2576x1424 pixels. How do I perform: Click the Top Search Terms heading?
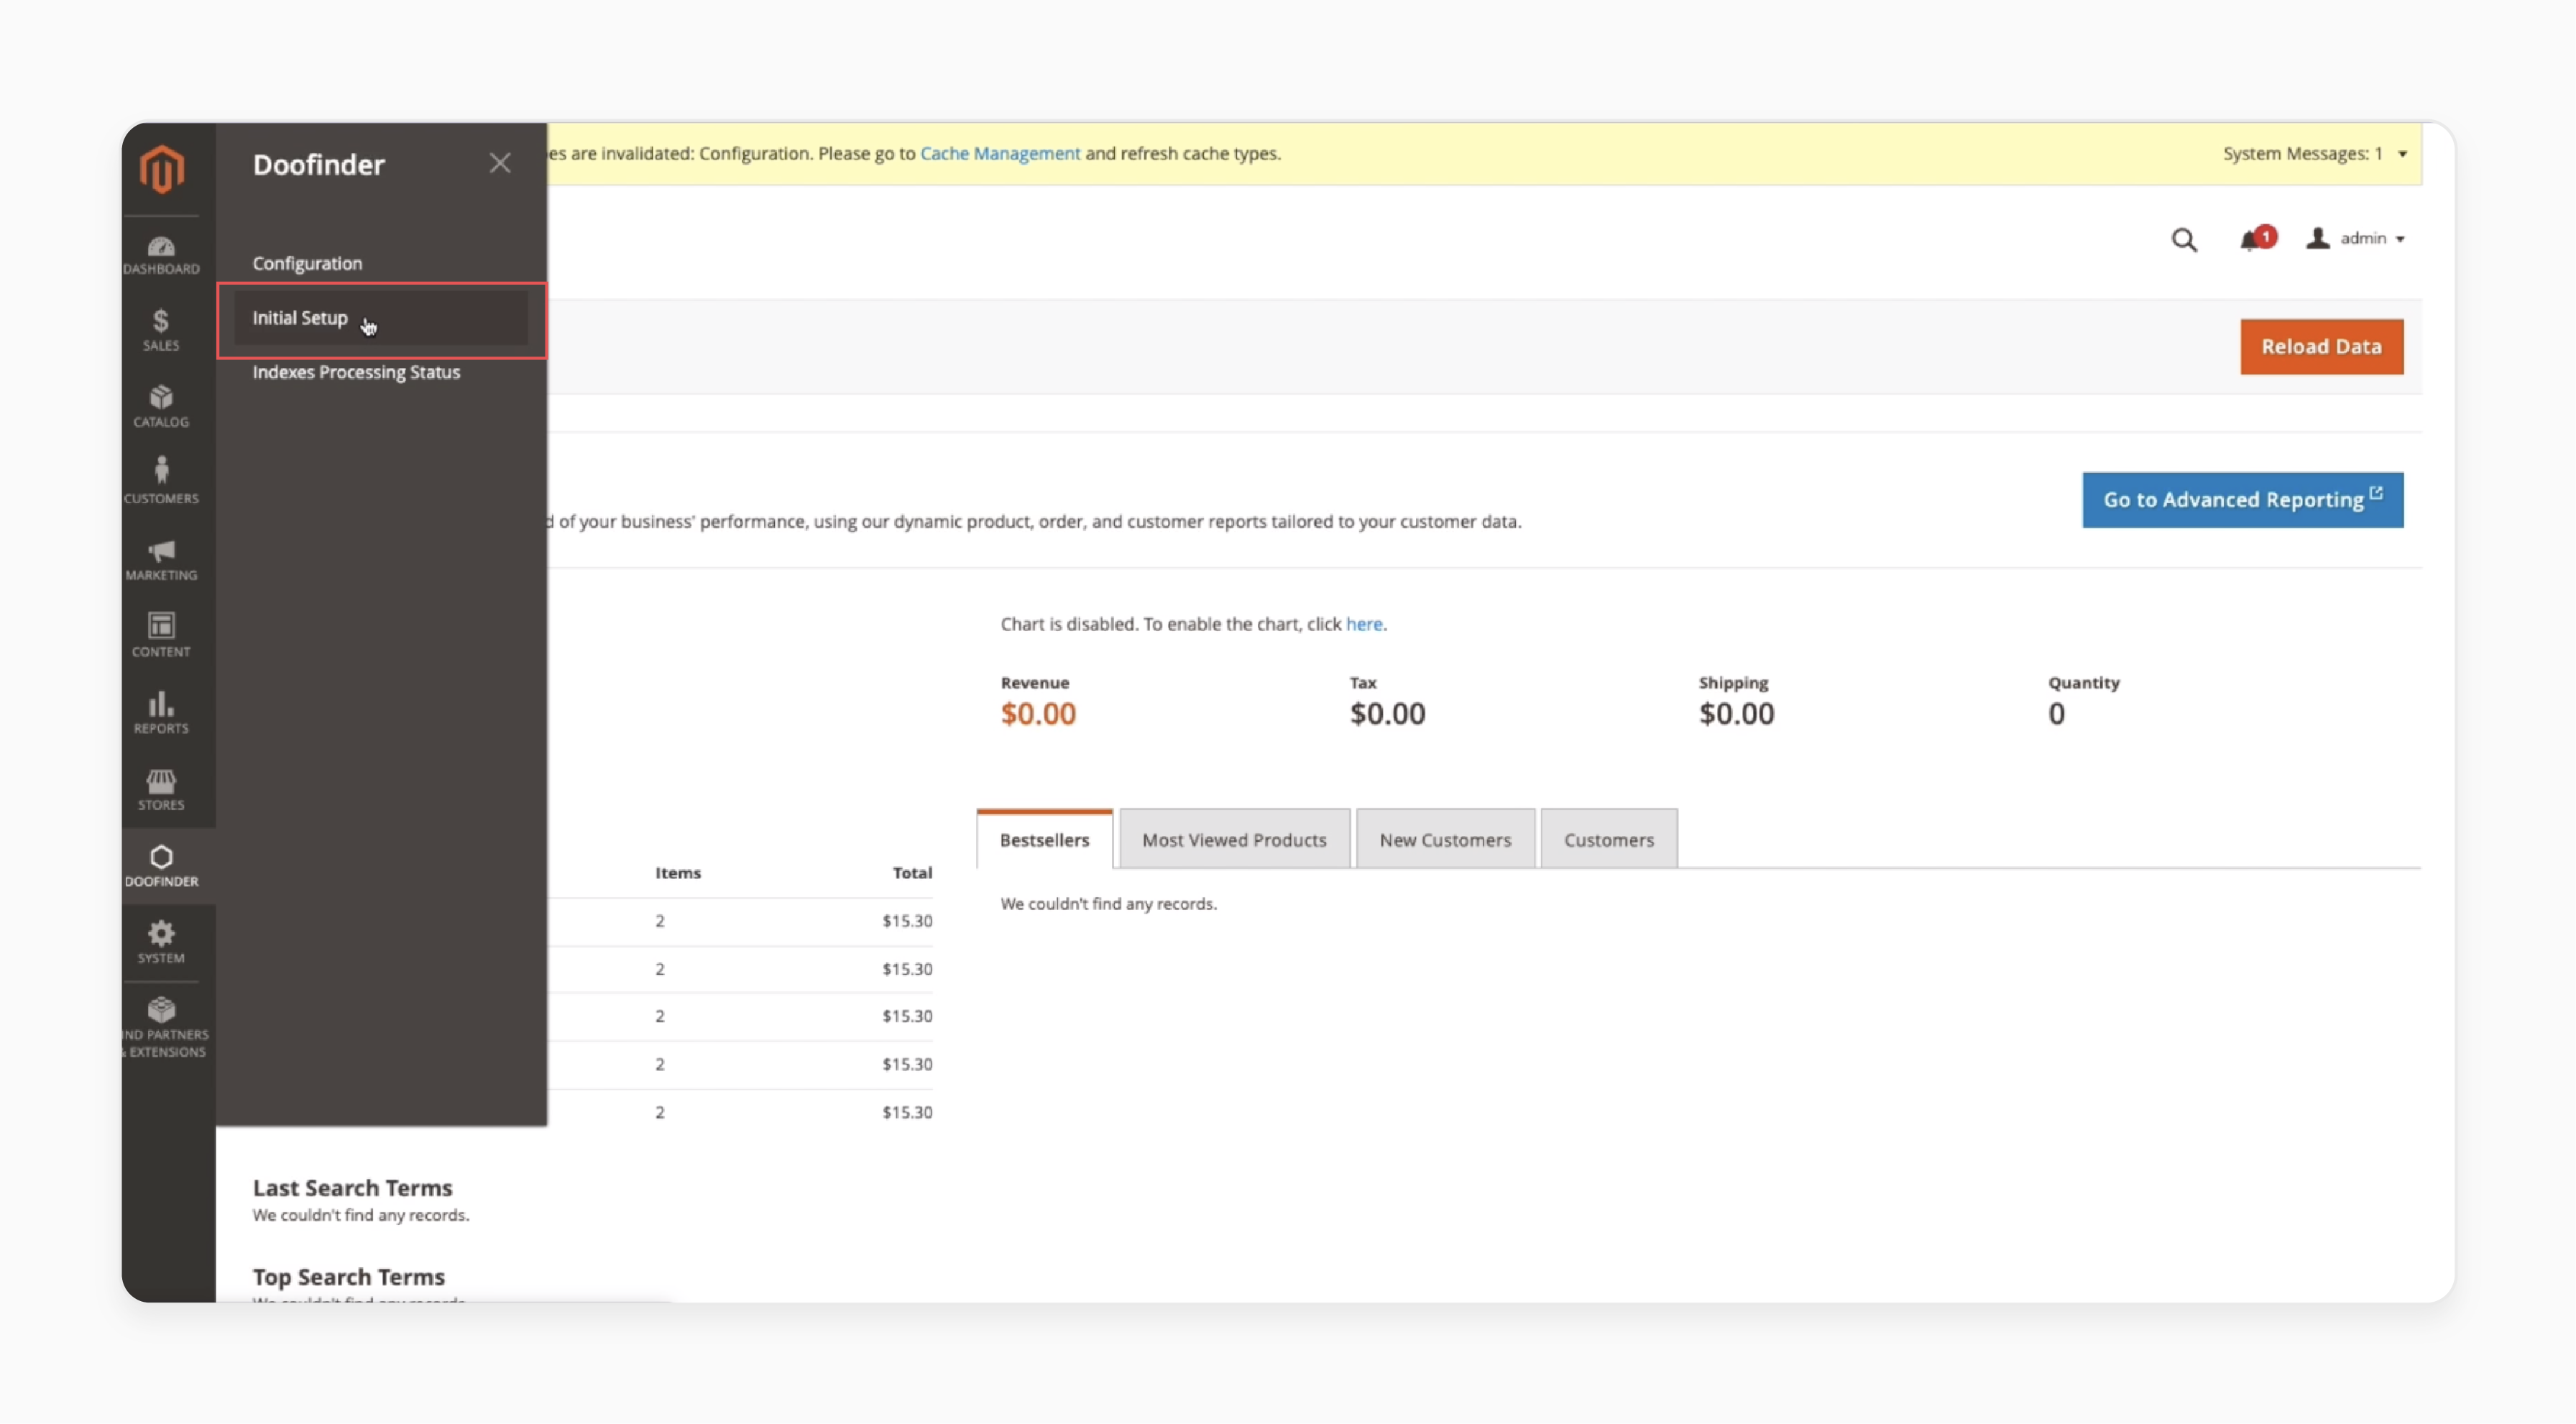pyautogui.click(x=348, y=1277)
